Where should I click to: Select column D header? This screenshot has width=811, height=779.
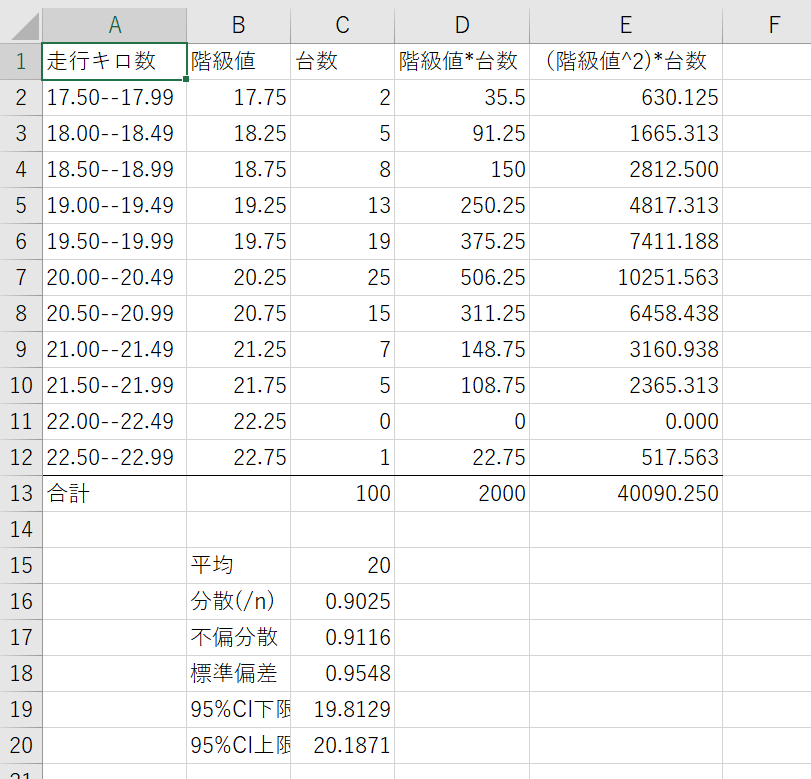click(462, 25)
